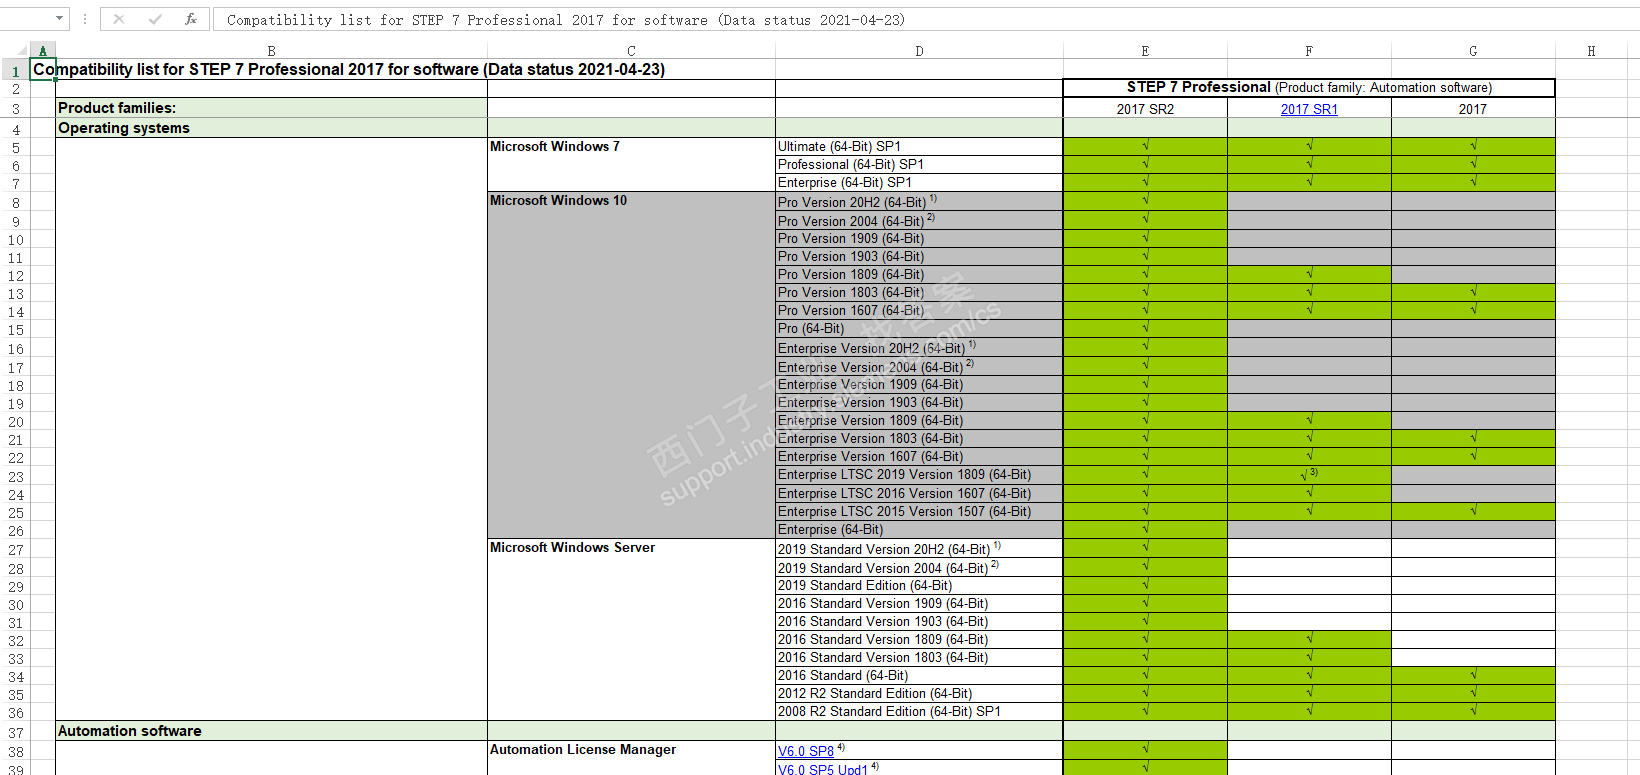The image size is (1640, 775).
Task: Select row 1 header
Action: pos(15,70)
